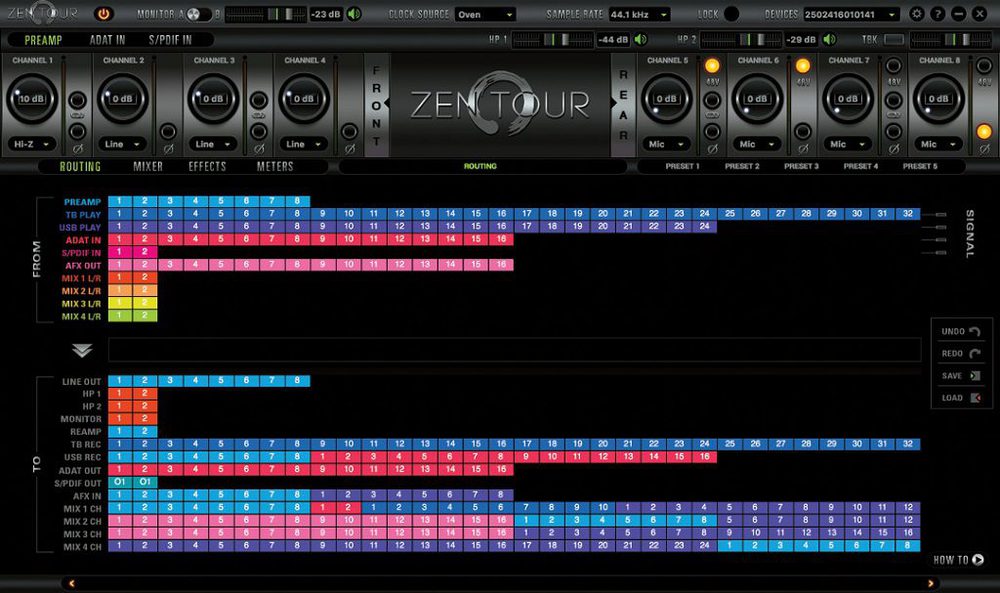Toggle the Channel 2 phase invert button
Screen dimensions: 1000x593
(x=168, y=131)
